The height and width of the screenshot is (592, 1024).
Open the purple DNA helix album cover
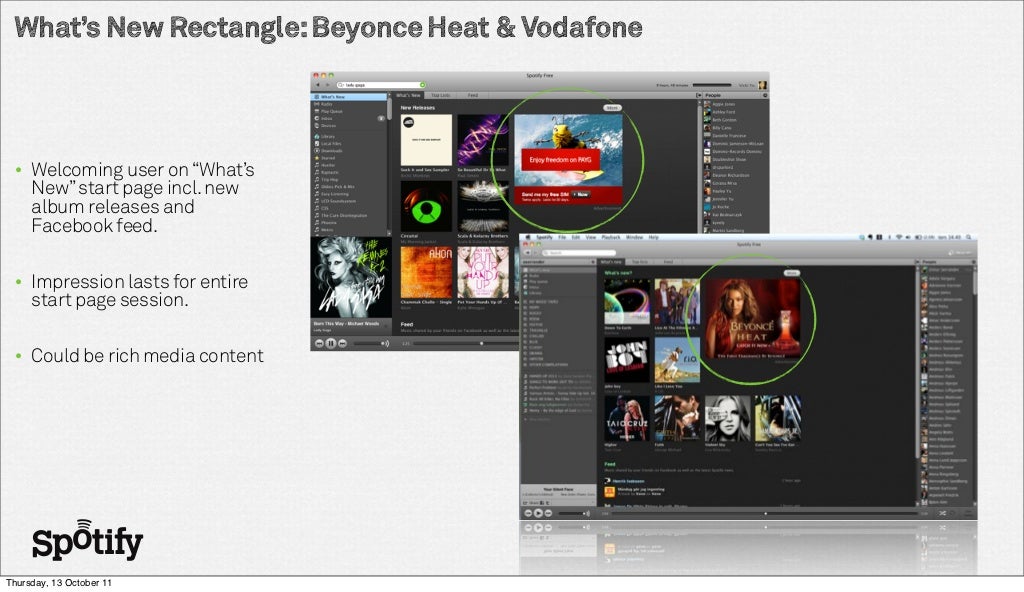pos(483,140)
